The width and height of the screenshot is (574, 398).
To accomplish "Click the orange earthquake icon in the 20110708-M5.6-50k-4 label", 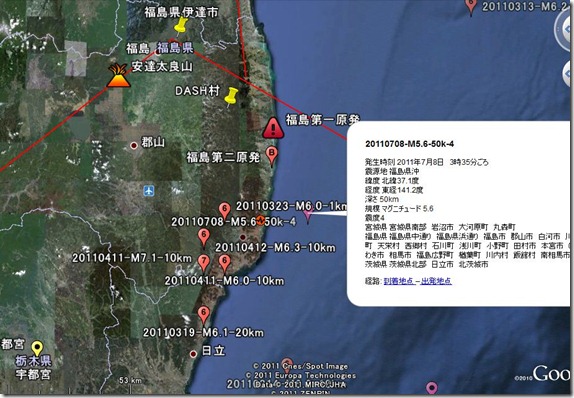I will (x=260, y=220).
